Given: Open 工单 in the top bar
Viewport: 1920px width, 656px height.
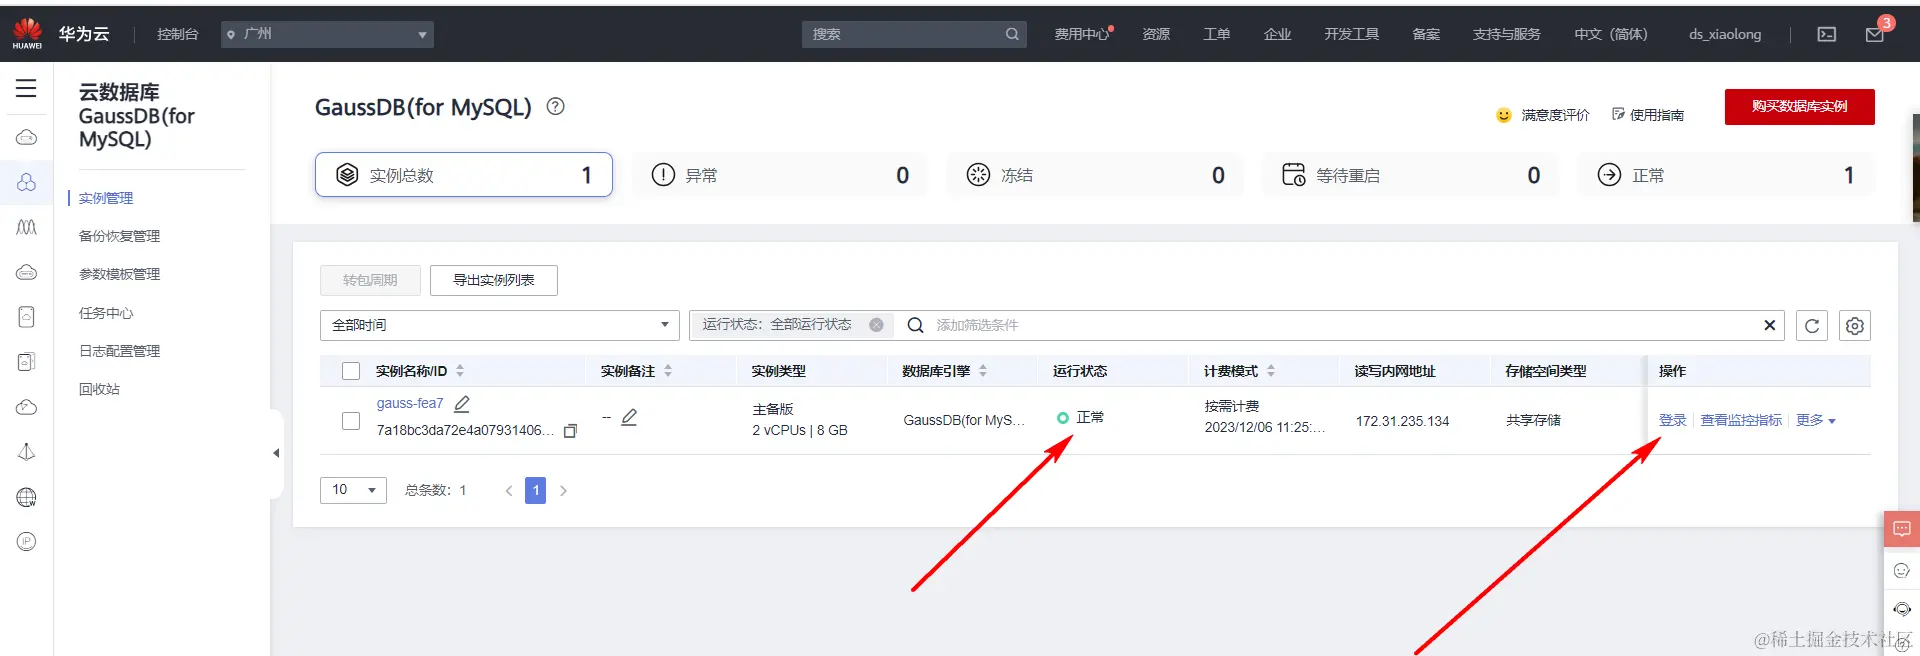Looking at the screenshot, I should pyautogui.click(x=1217, y=34).
